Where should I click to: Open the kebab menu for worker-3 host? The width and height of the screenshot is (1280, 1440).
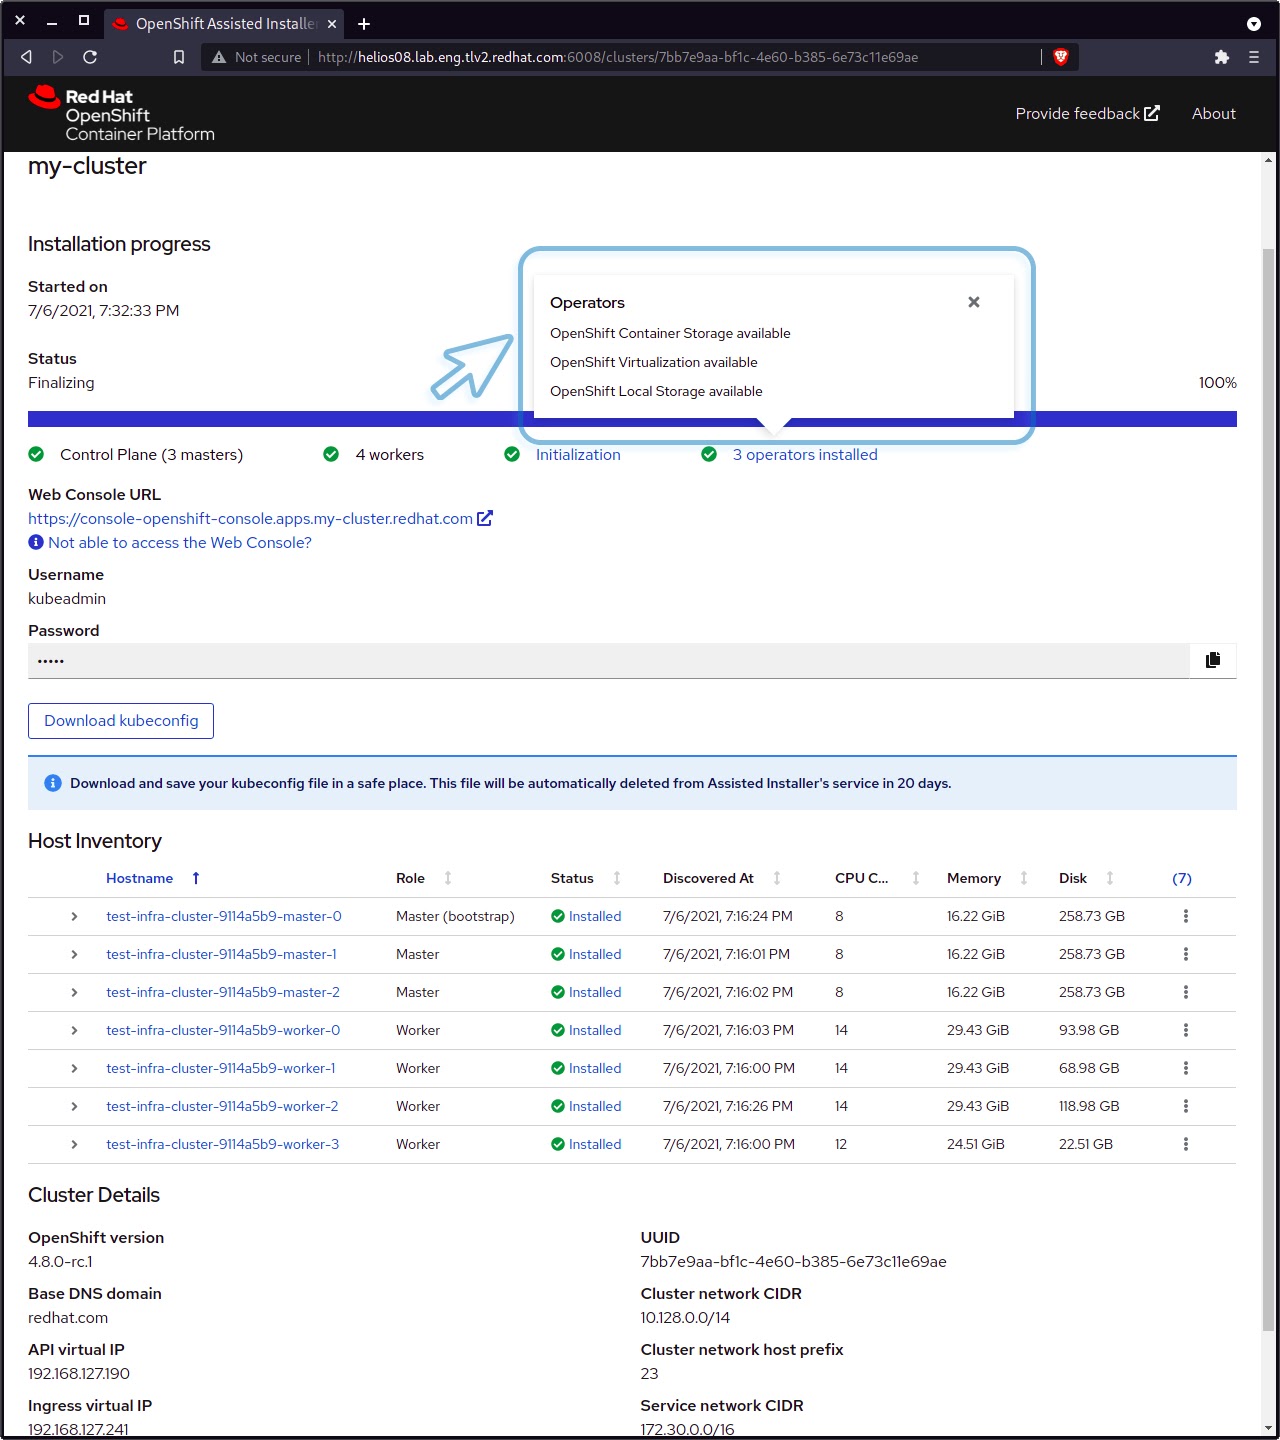tap(1186, 1144)
